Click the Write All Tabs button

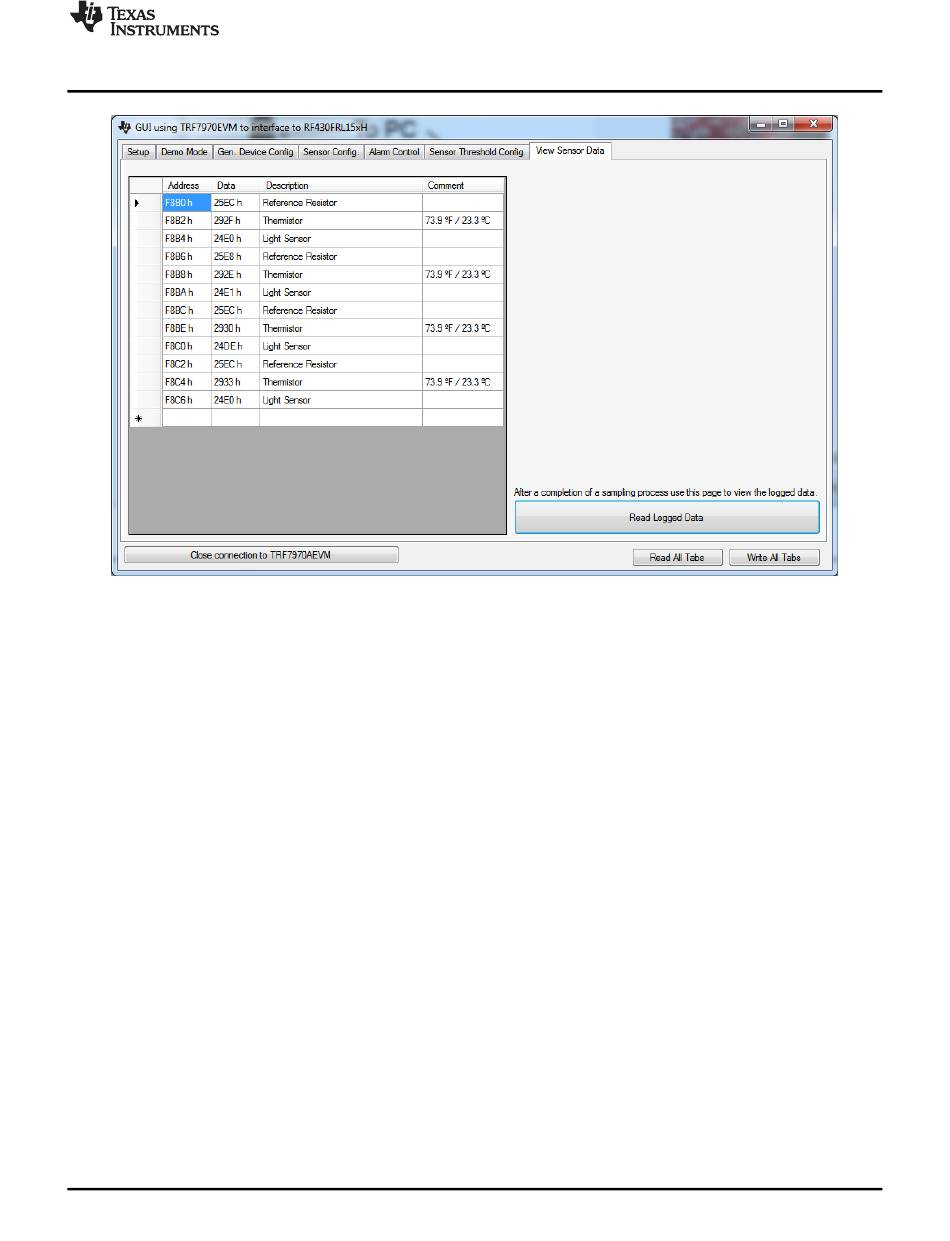click(x=774, y=557)
